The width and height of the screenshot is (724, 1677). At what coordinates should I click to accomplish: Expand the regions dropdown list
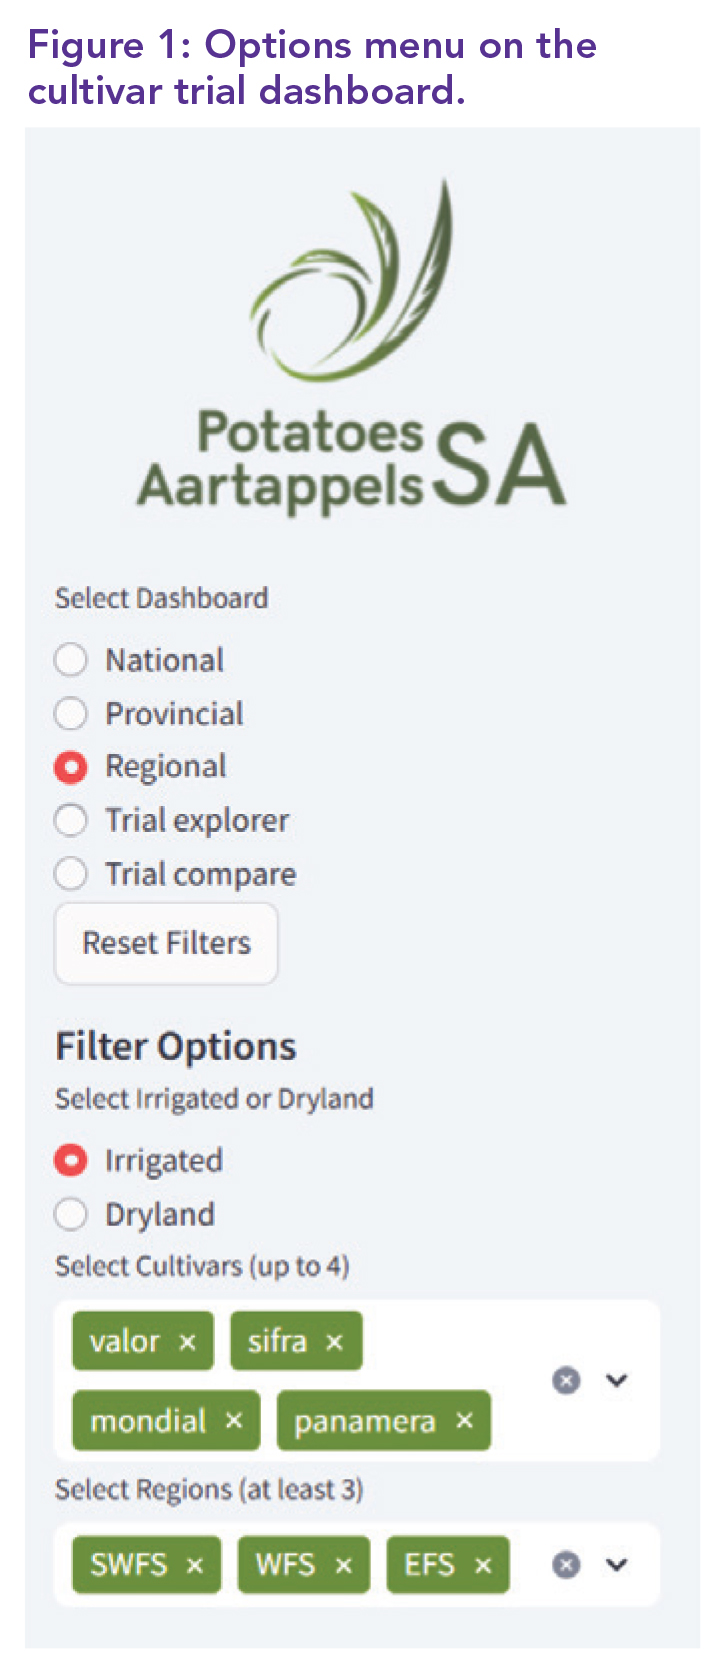[x=617, y=1565]
